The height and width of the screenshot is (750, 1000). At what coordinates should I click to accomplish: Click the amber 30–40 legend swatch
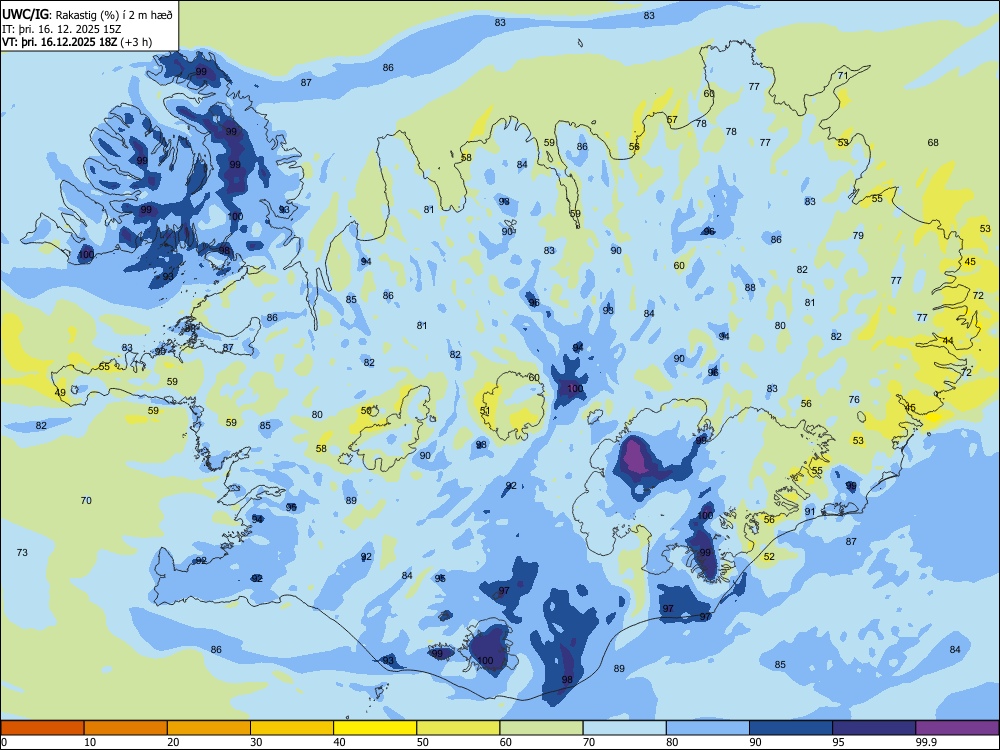292,728
